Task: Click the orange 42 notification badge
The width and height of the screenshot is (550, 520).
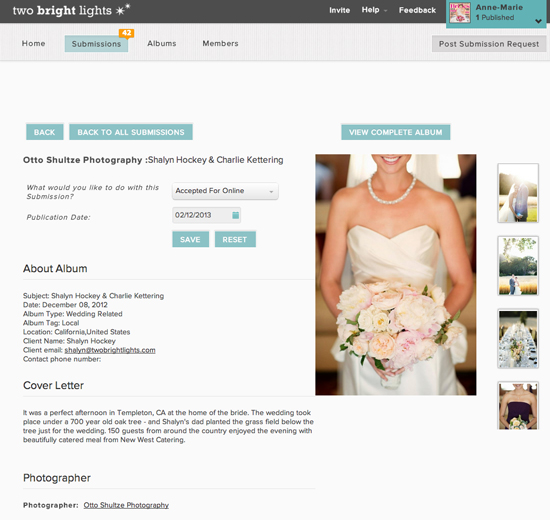Action: 127,33
